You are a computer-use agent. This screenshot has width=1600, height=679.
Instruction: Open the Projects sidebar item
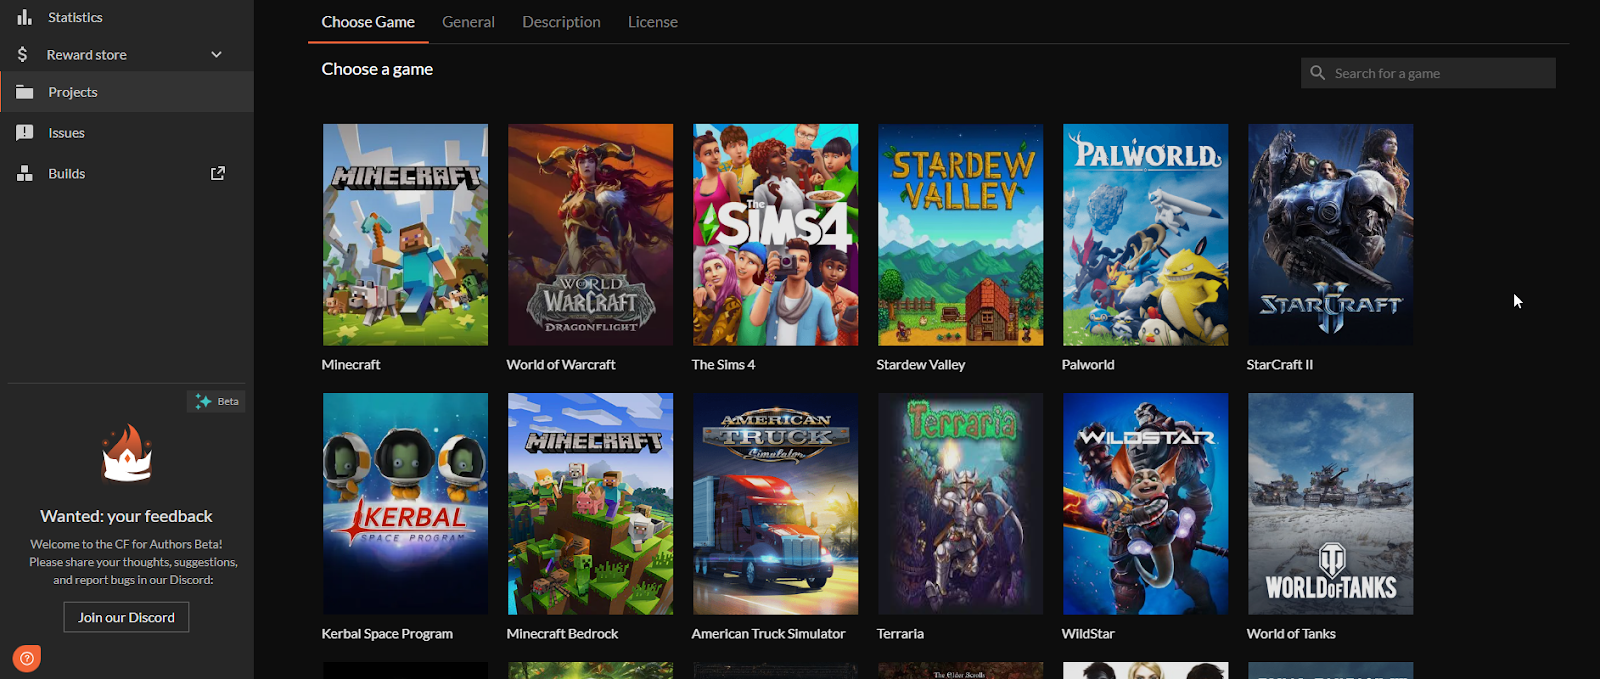(127, 92)
